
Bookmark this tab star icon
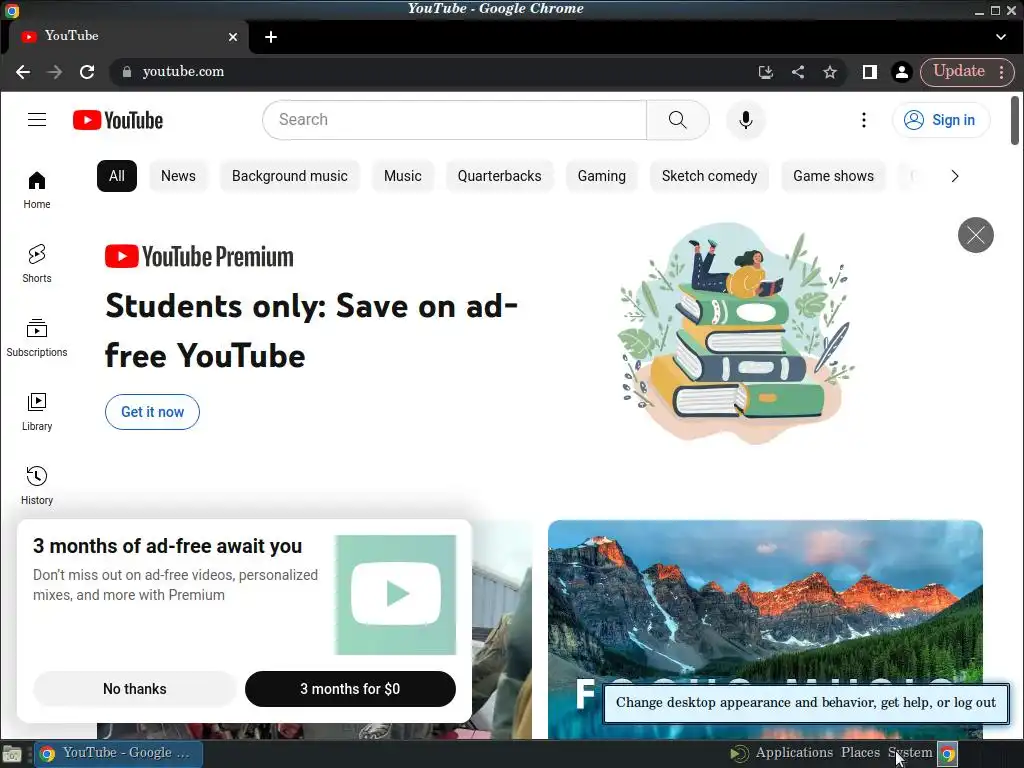(829, 72)
